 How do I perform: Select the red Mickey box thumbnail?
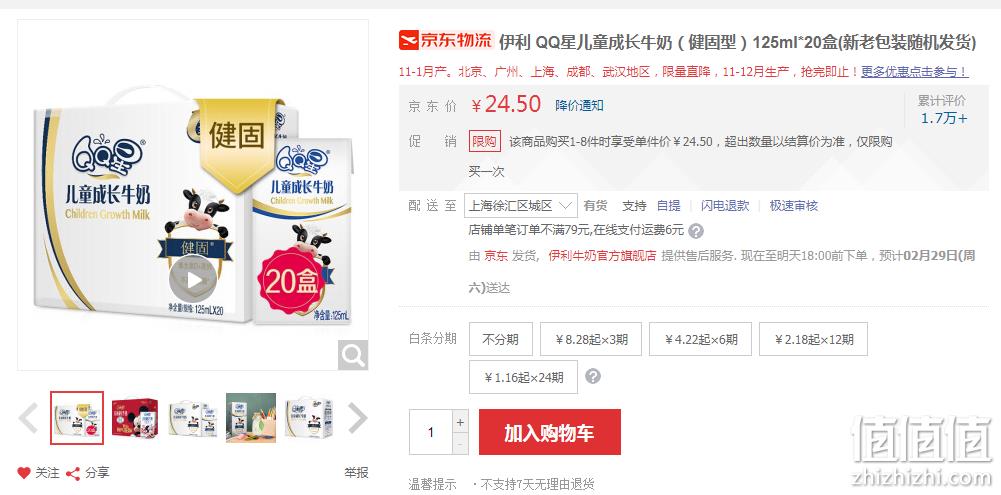tap(135, 418)
